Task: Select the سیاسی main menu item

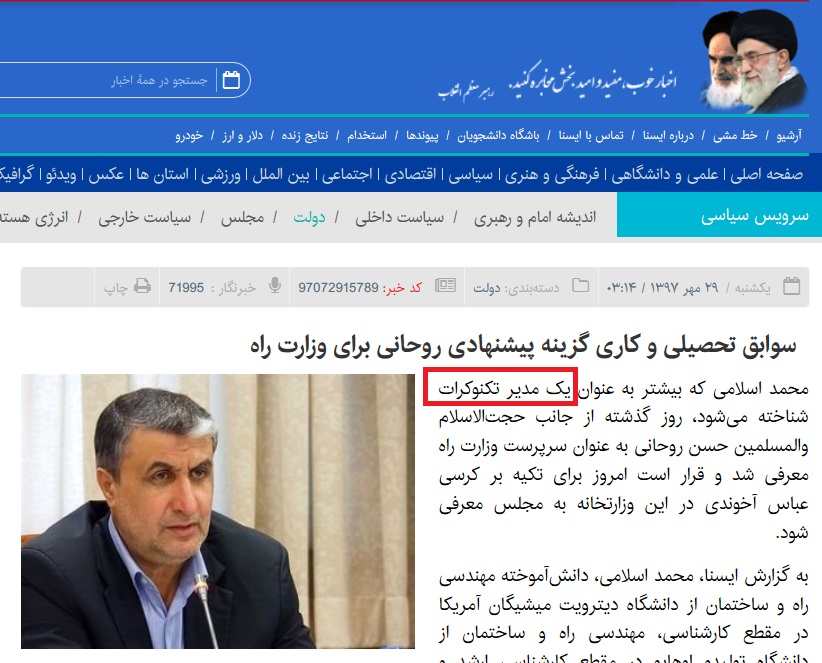Action: tap(470, 175)
